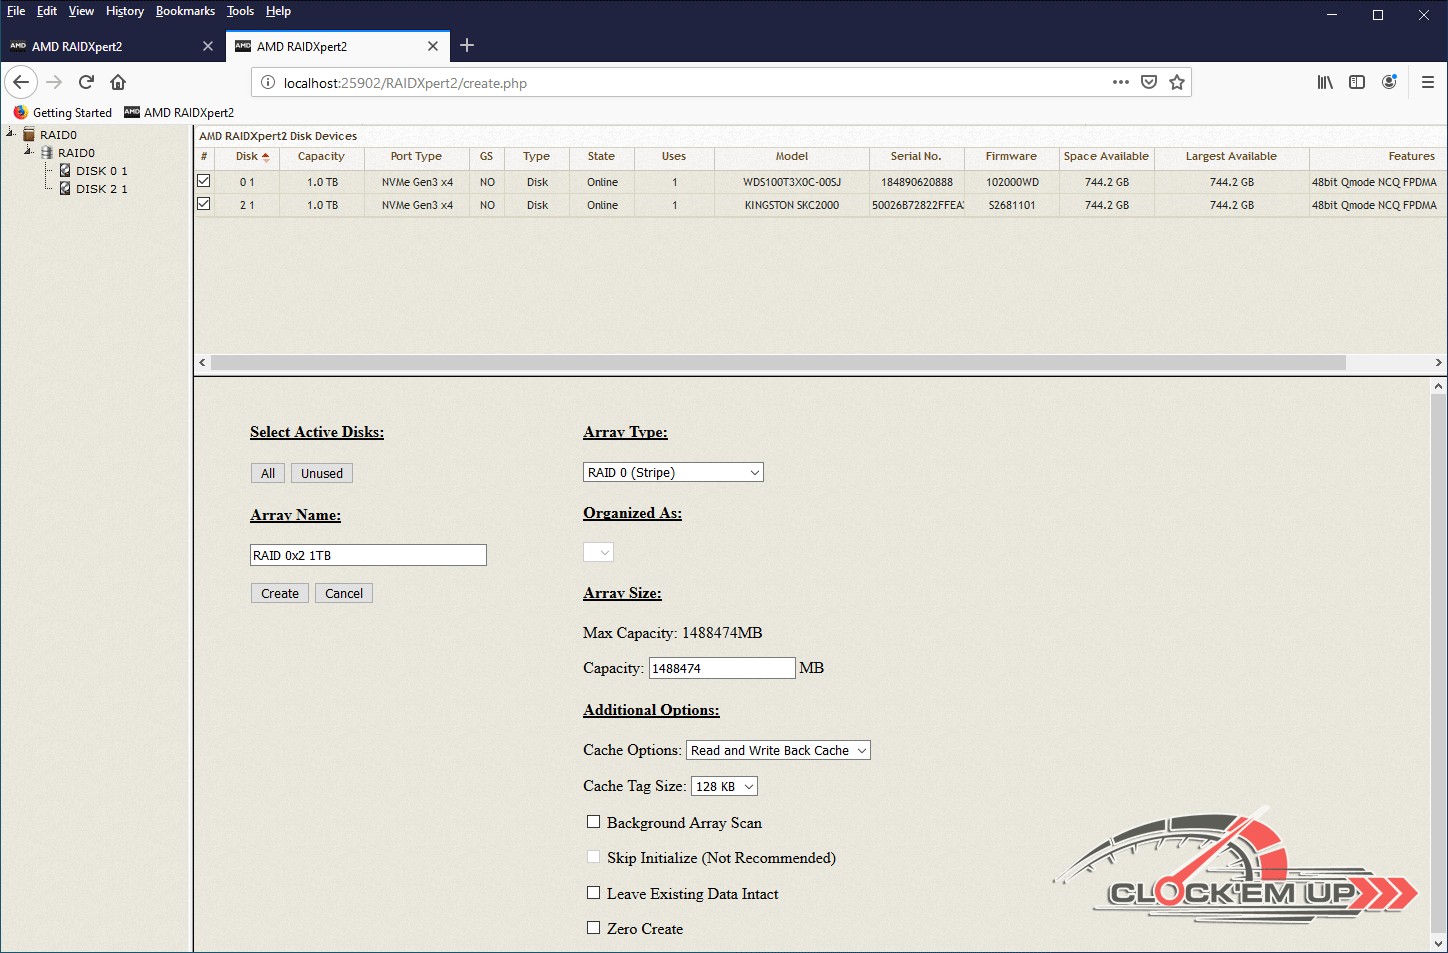Check the Leave Existing Data Intact option

click(x=593, y=893)
